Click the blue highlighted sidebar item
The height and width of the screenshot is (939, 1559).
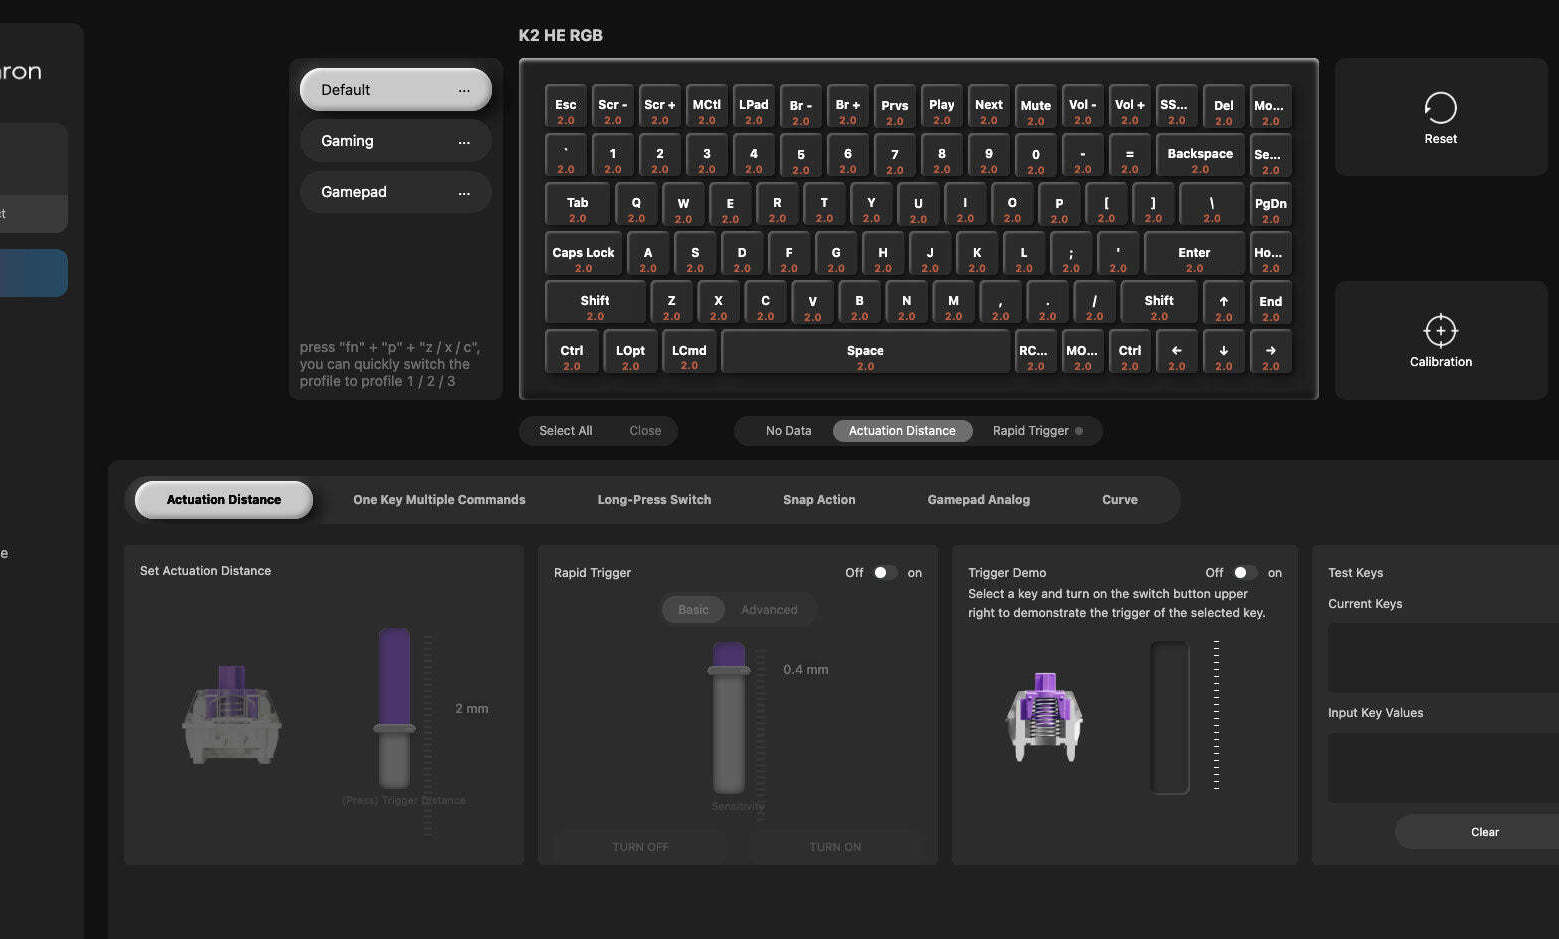(32, 273)
